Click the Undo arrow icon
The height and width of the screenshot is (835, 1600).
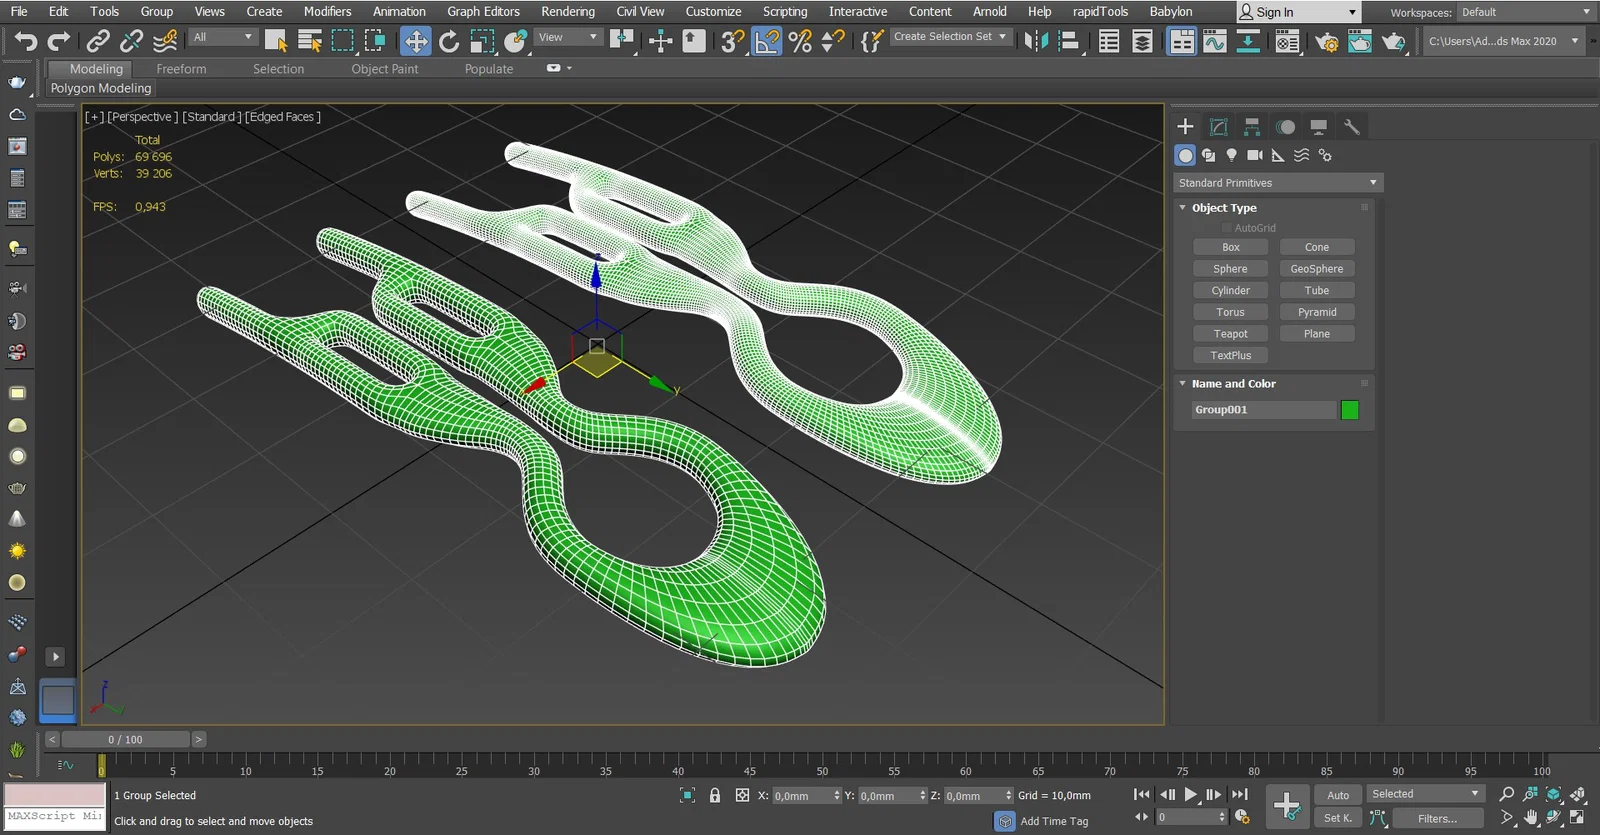26,41
